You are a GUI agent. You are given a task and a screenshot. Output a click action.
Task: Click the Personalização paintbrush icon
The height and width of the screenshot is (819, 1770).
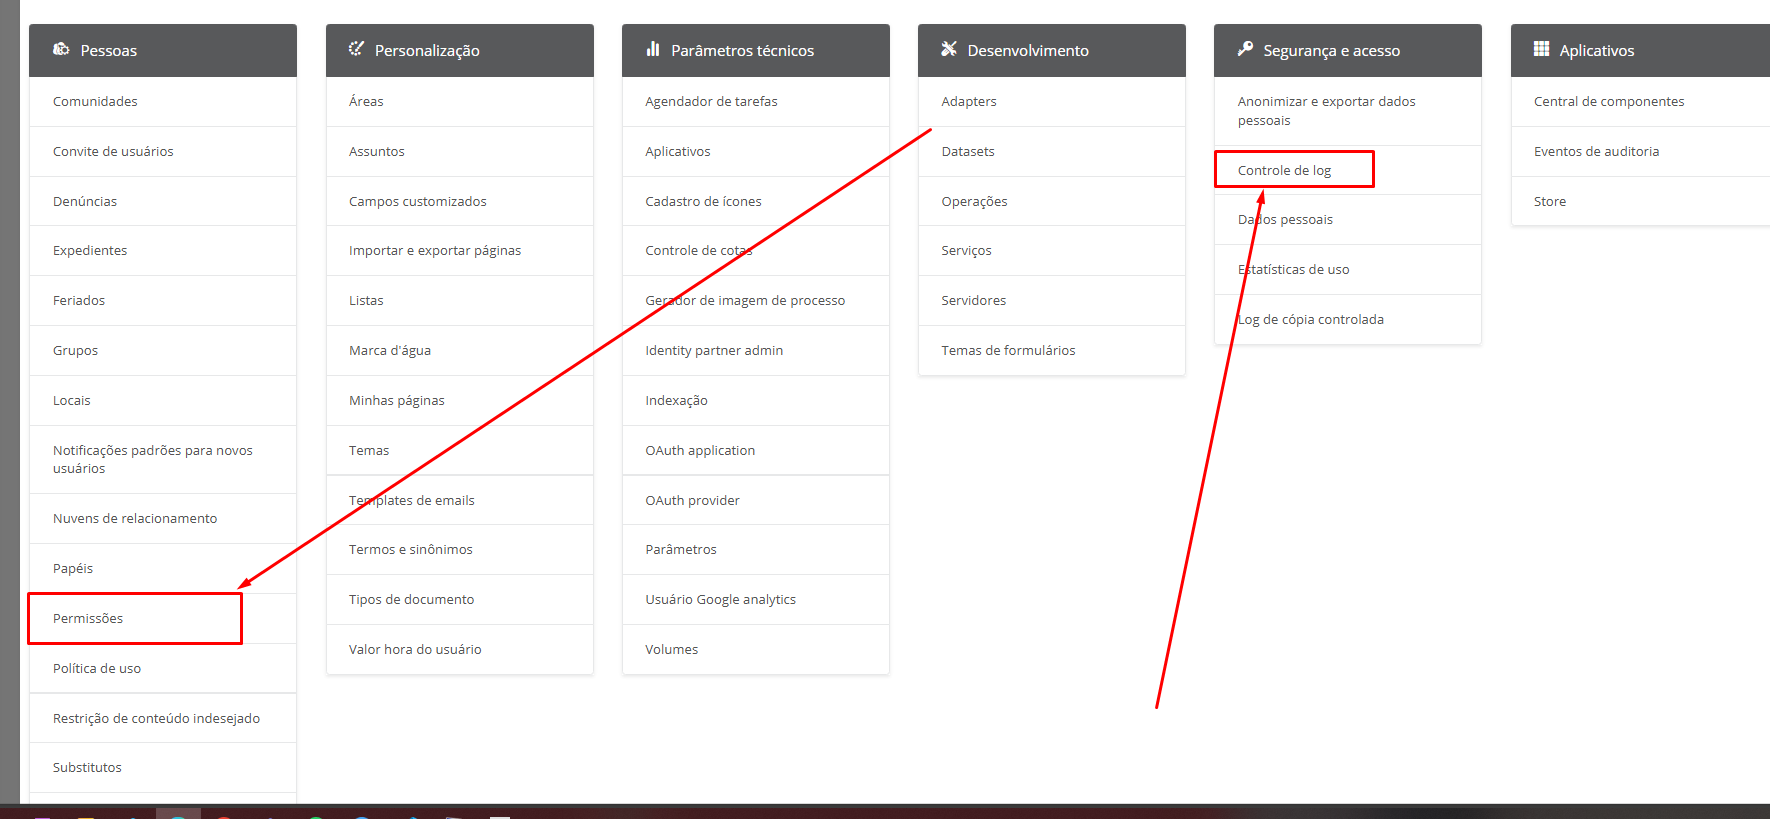pos(356,49)
